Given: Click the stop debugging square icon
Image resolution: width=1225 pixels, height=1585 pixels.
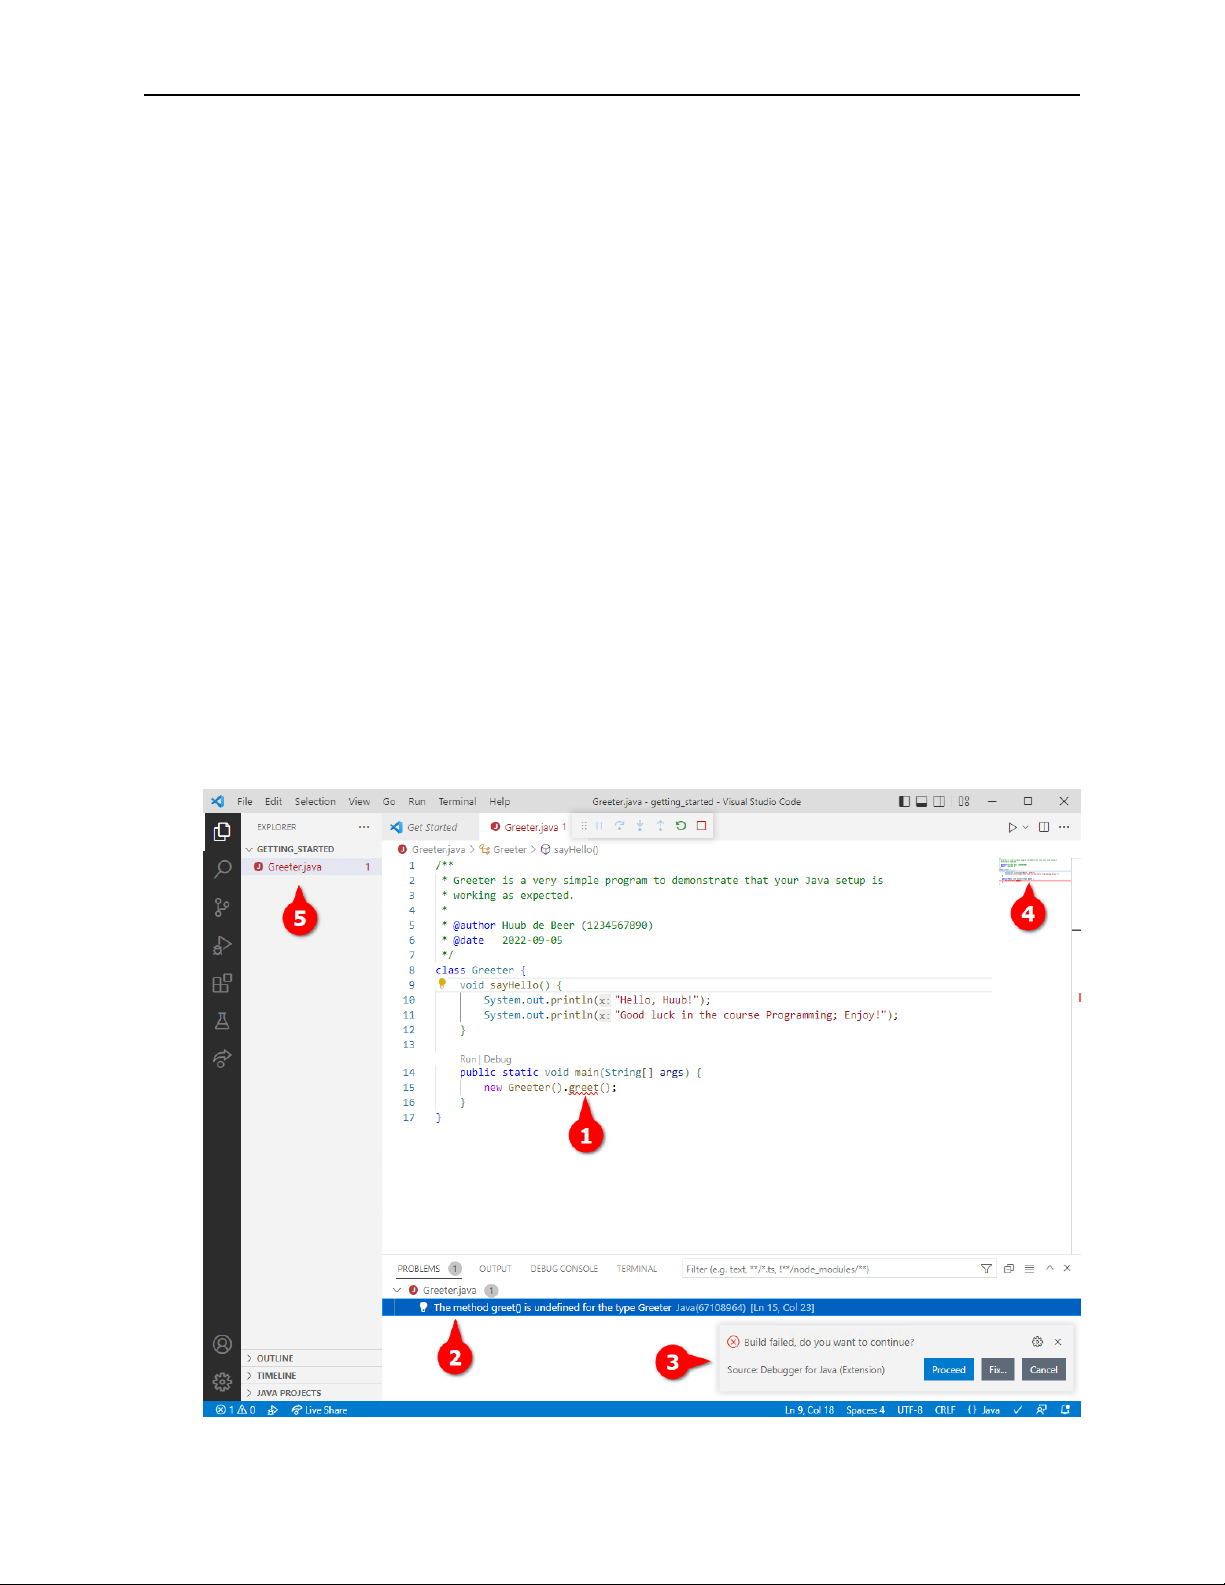Looking at the screenshot, I should click(x=702, y=826).
